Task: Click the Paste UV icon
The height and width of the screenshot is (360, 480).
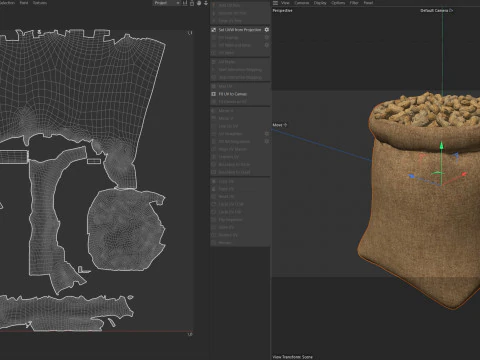Action: 214,189
